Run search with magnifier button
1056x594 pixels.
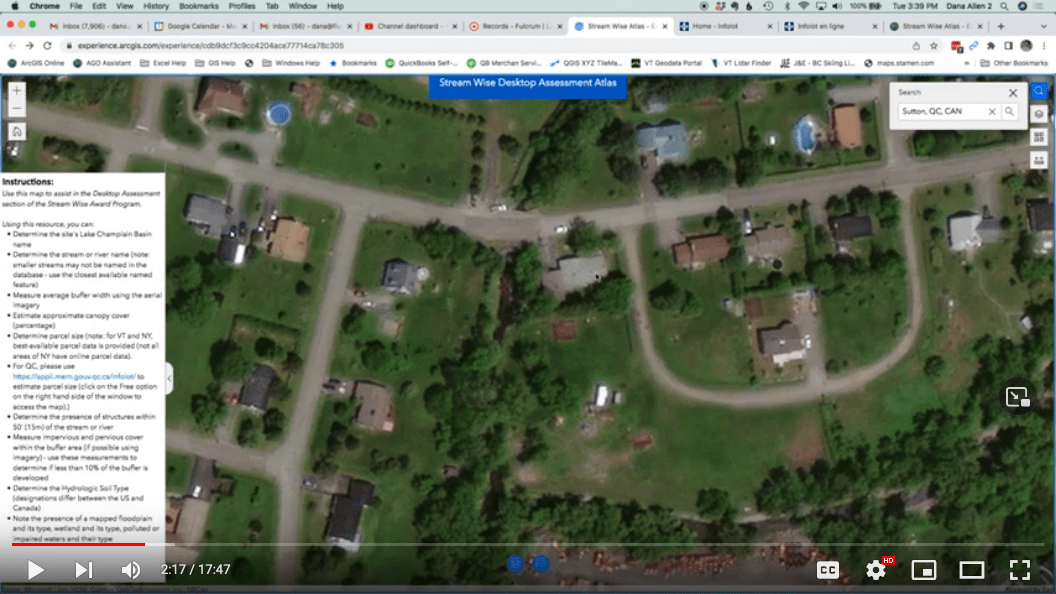point(1009,111)
